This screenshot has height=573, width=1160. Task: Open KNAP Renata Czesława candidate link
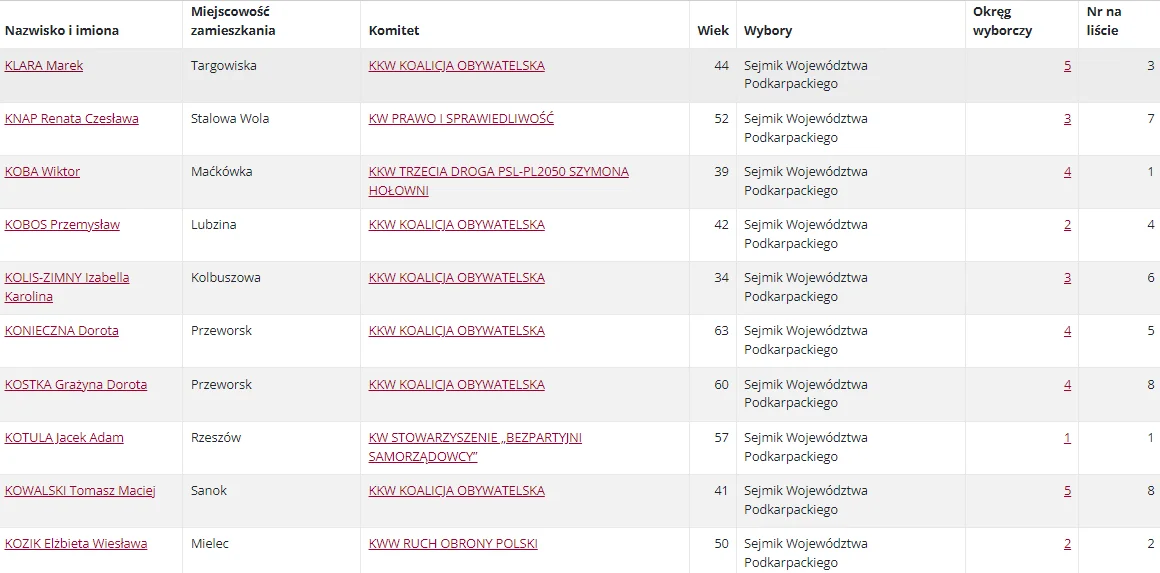point(72,119)
